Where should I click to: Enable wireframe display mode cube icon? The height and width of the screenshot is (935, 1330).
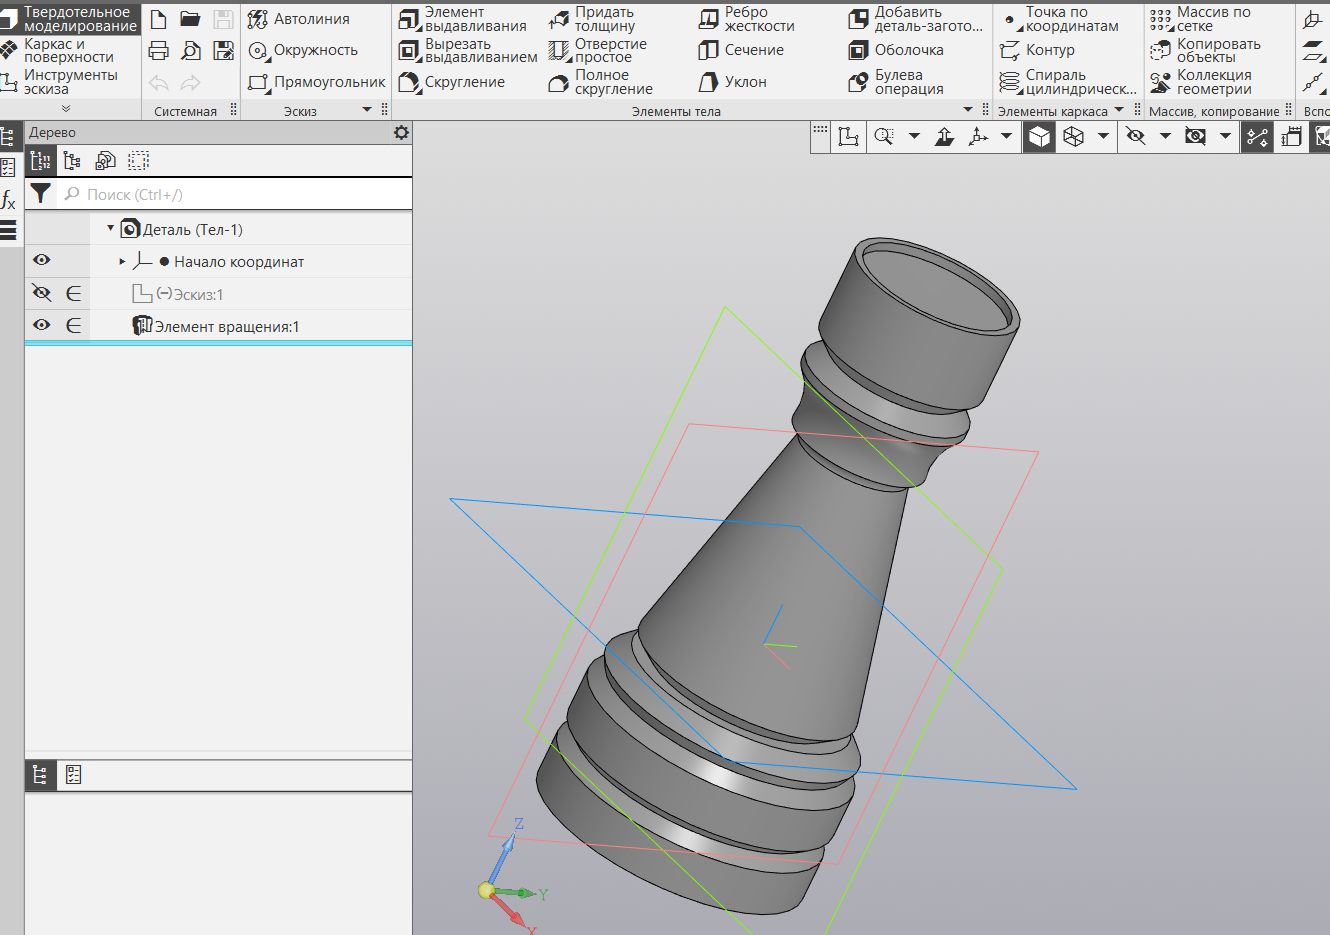[1074, 136]
